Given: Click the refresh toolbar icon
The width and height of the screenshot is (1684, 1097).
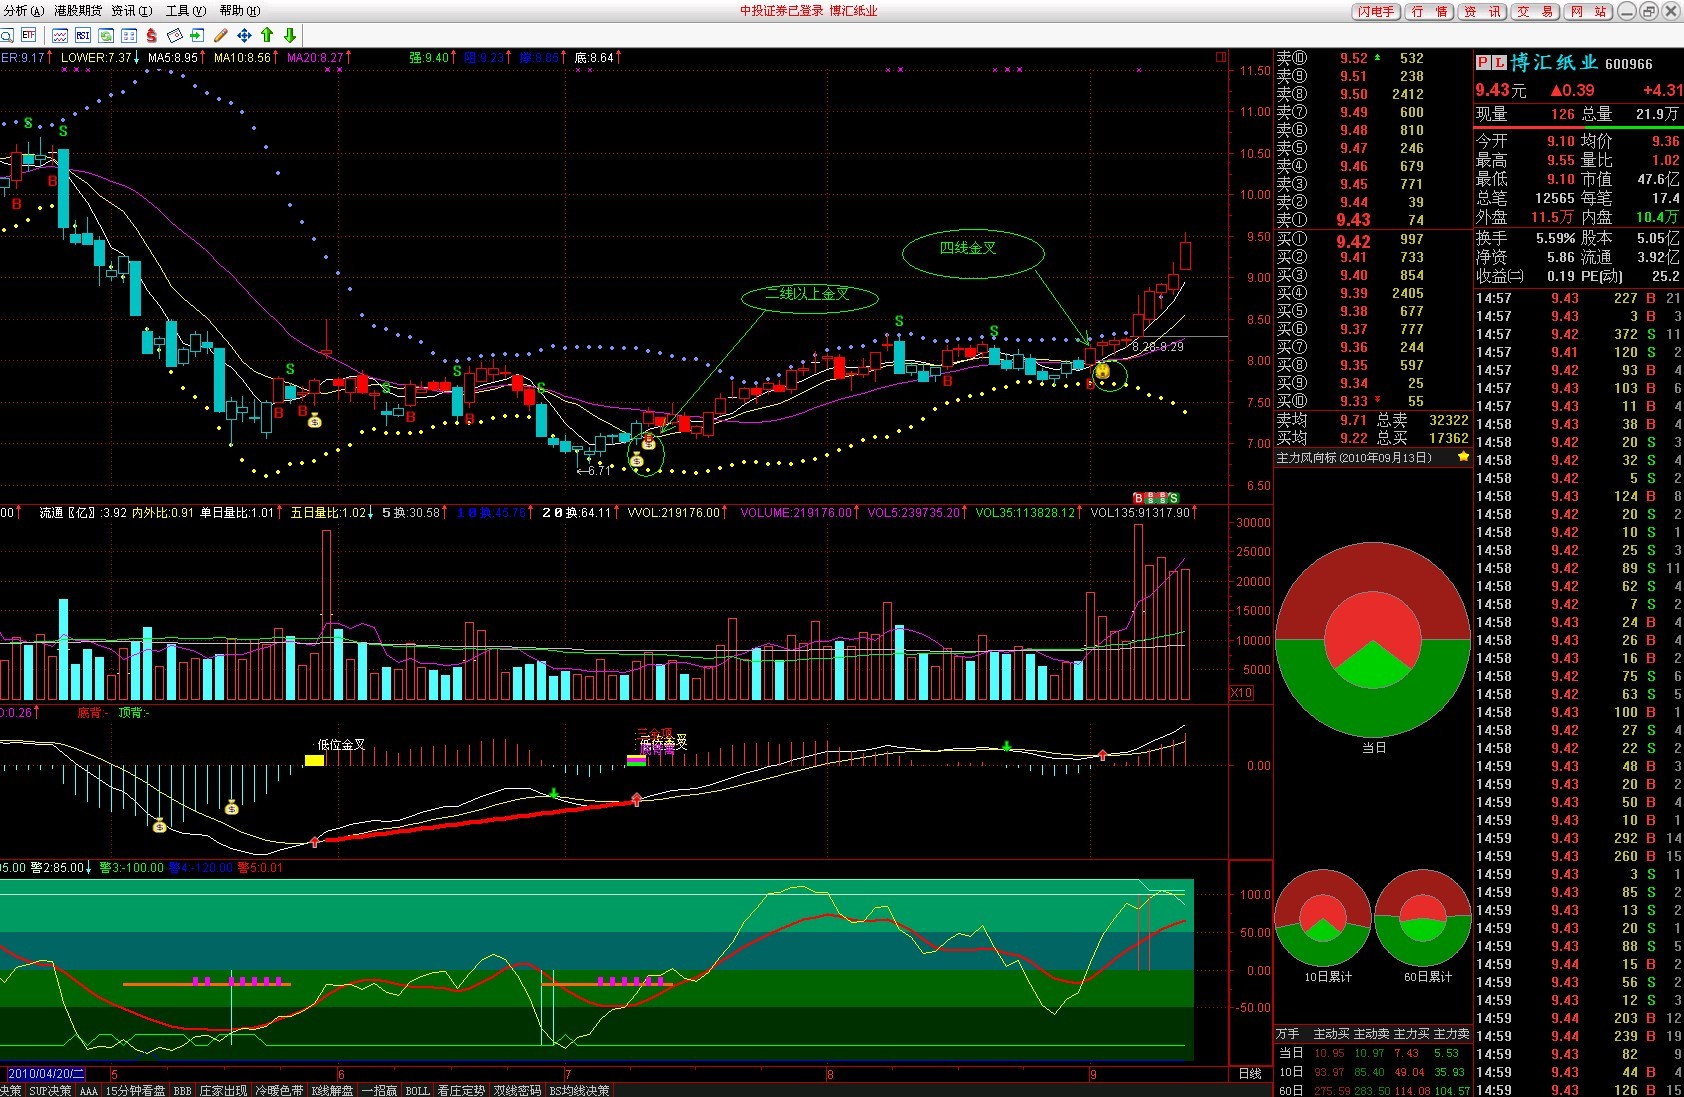Looking at the screenshot, I should tap(106, 35).
